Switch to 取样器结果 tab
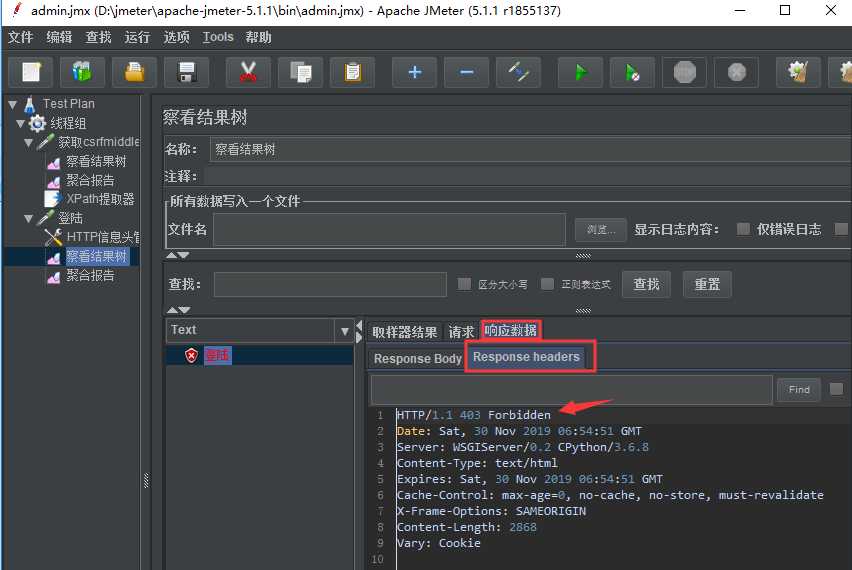Viewport: 852px width, 570px height. [x=405, y=331]
